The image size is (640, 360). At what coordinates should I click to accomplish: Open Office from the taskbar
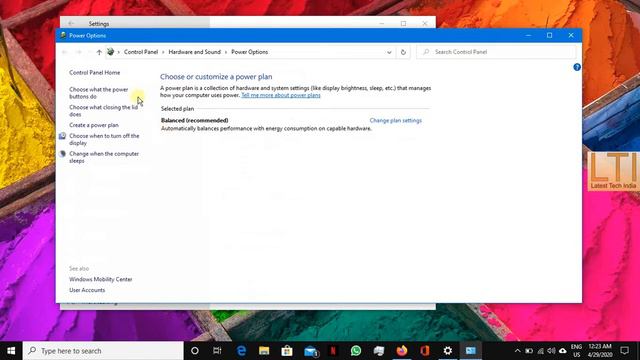click(425, 351)
